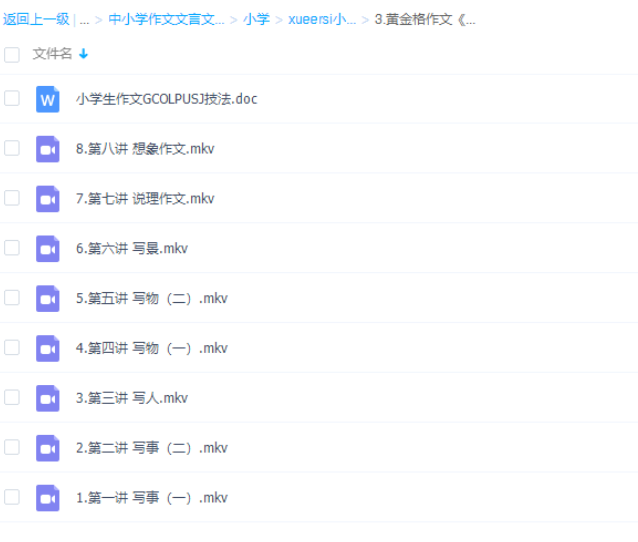Click the video icon for 3.第三讲 写人.mkv
Image resolution: width=638 pixels, height=542 pixels.
point(48,398)
